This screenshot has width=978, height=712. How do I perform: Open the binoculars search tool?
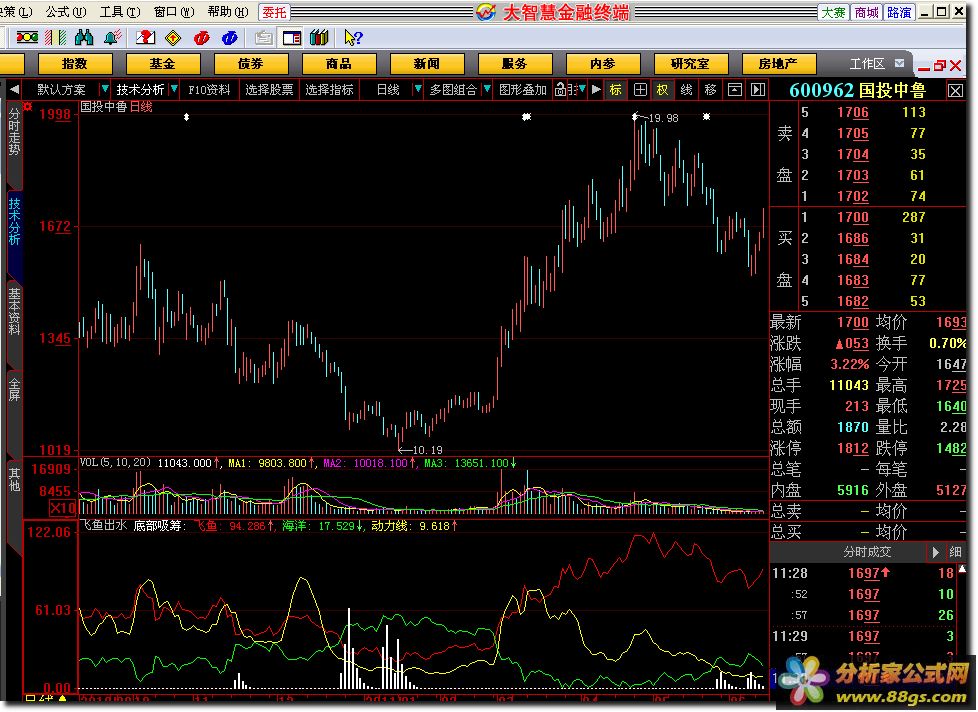pos(84,37)
